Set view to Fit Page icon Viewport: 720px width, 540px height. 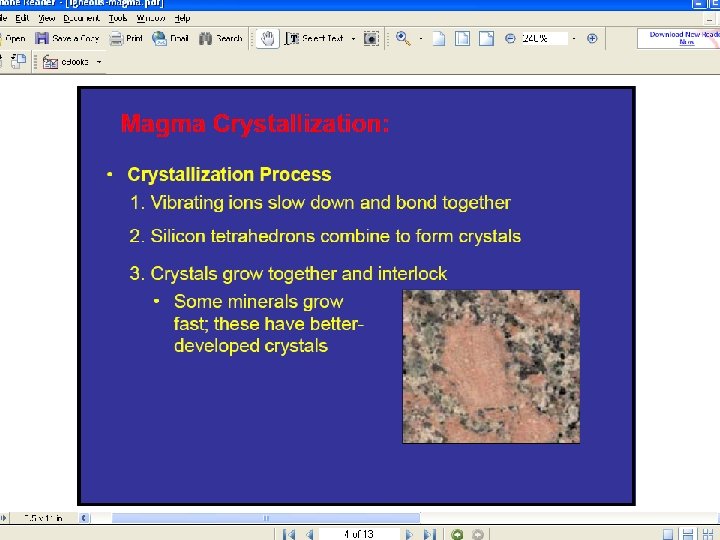coord(462,39)
